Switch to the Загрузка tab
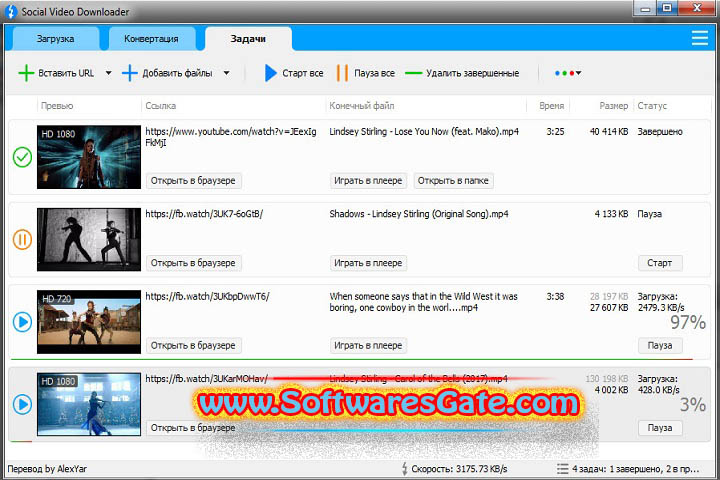The height and width of the screenshot is (480, 720). (56, 39)
